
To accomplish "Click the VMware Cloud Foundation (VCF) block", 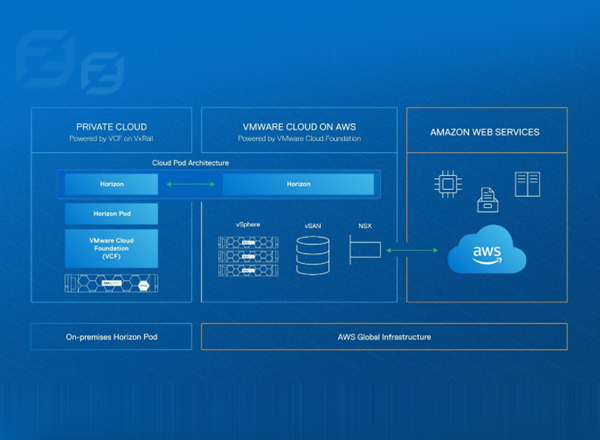I will pos(111,248).
